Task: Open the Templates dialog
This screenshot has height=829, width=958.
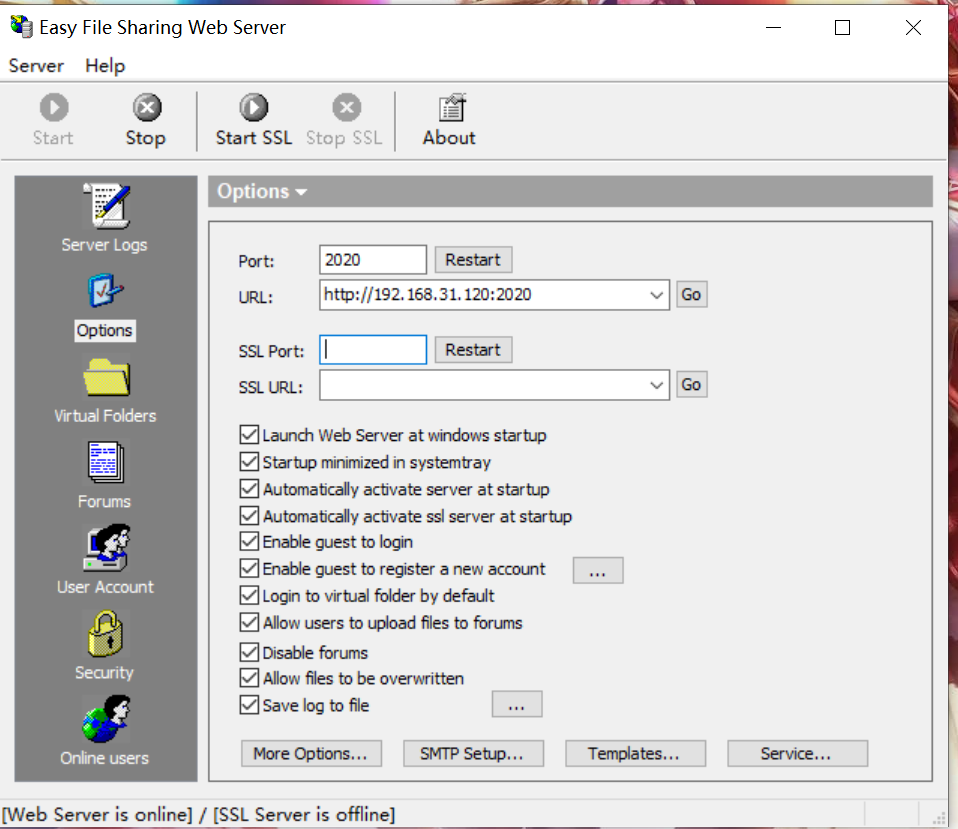Action: click(x=635, y=753)
